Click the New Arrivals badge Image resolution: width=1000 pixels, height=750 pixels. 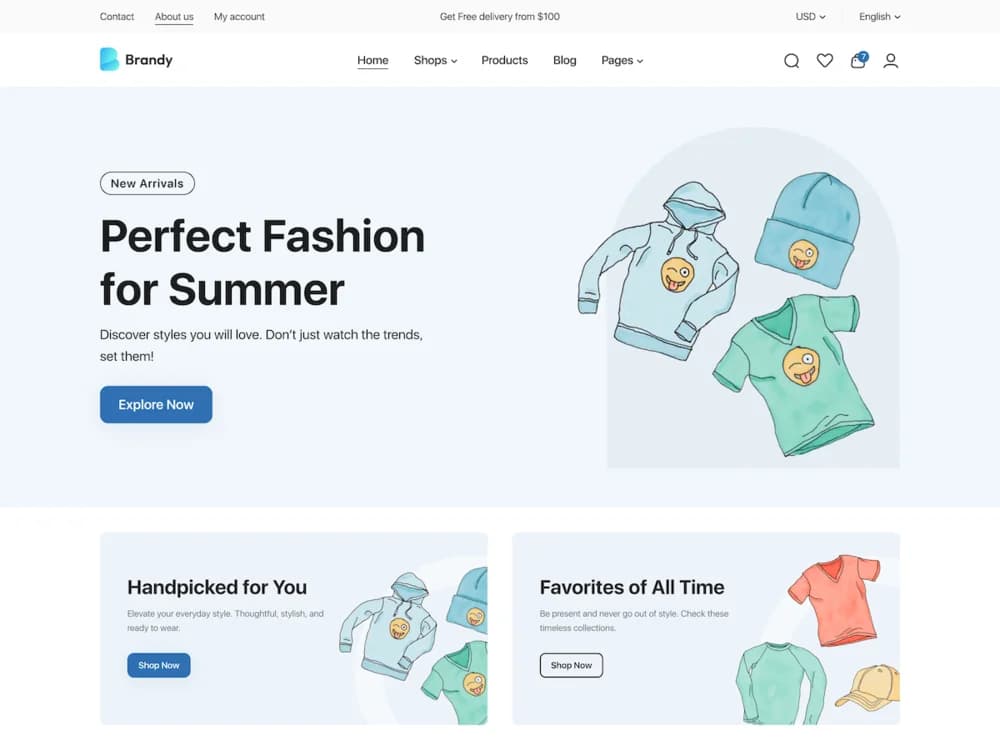pyautogui.click(x=147, y=183)
